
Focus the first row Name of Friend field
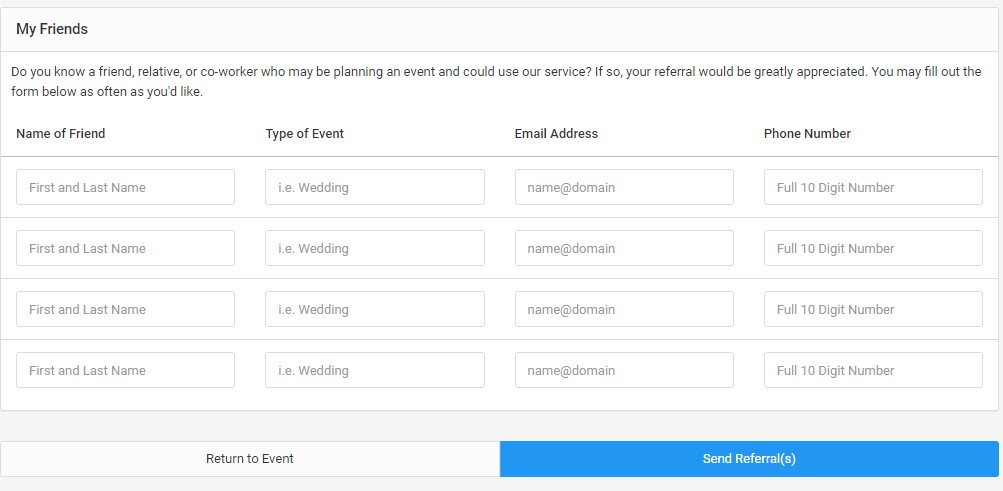tap(125, 187)
